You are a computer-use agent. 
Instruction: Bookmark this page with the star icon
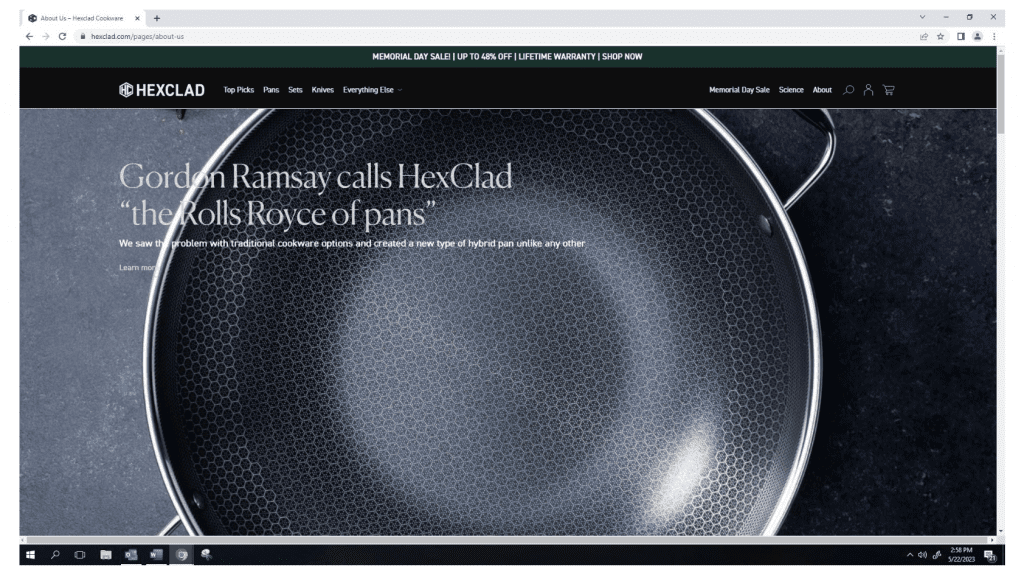point(940,37)
